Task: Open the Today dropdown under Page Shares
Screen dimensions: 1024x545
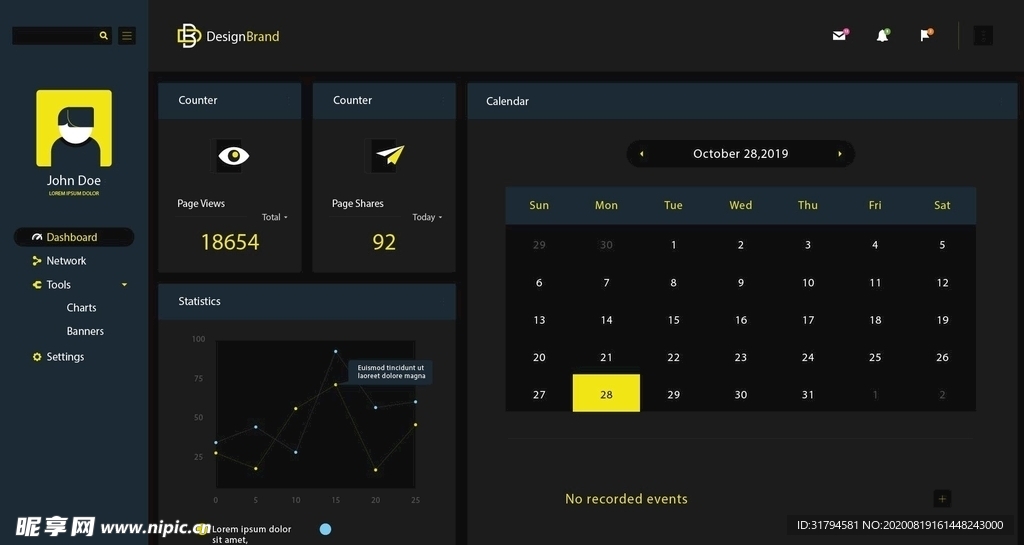Action: coord(427,217)
